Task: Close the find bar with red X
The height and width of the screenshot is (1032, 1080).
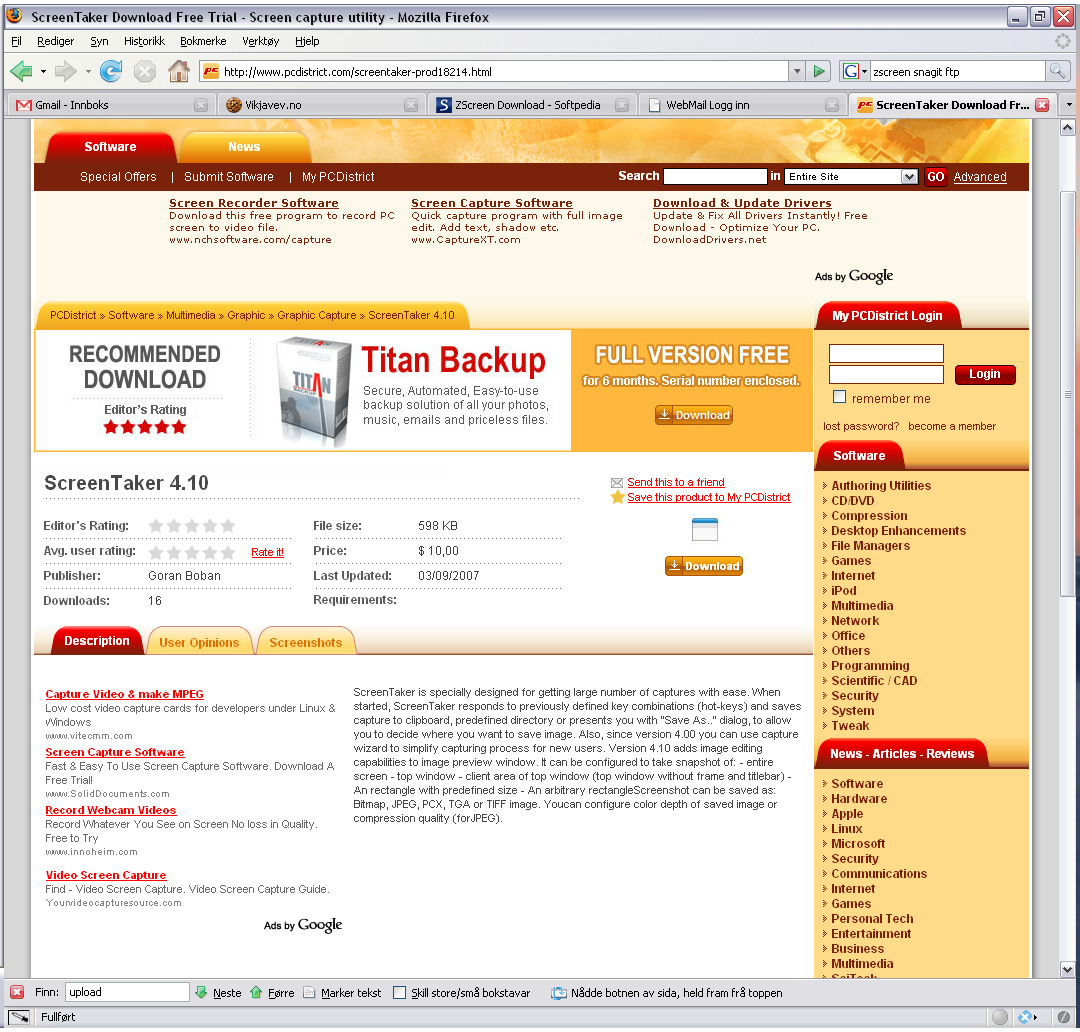Action: tap(17, 992)
